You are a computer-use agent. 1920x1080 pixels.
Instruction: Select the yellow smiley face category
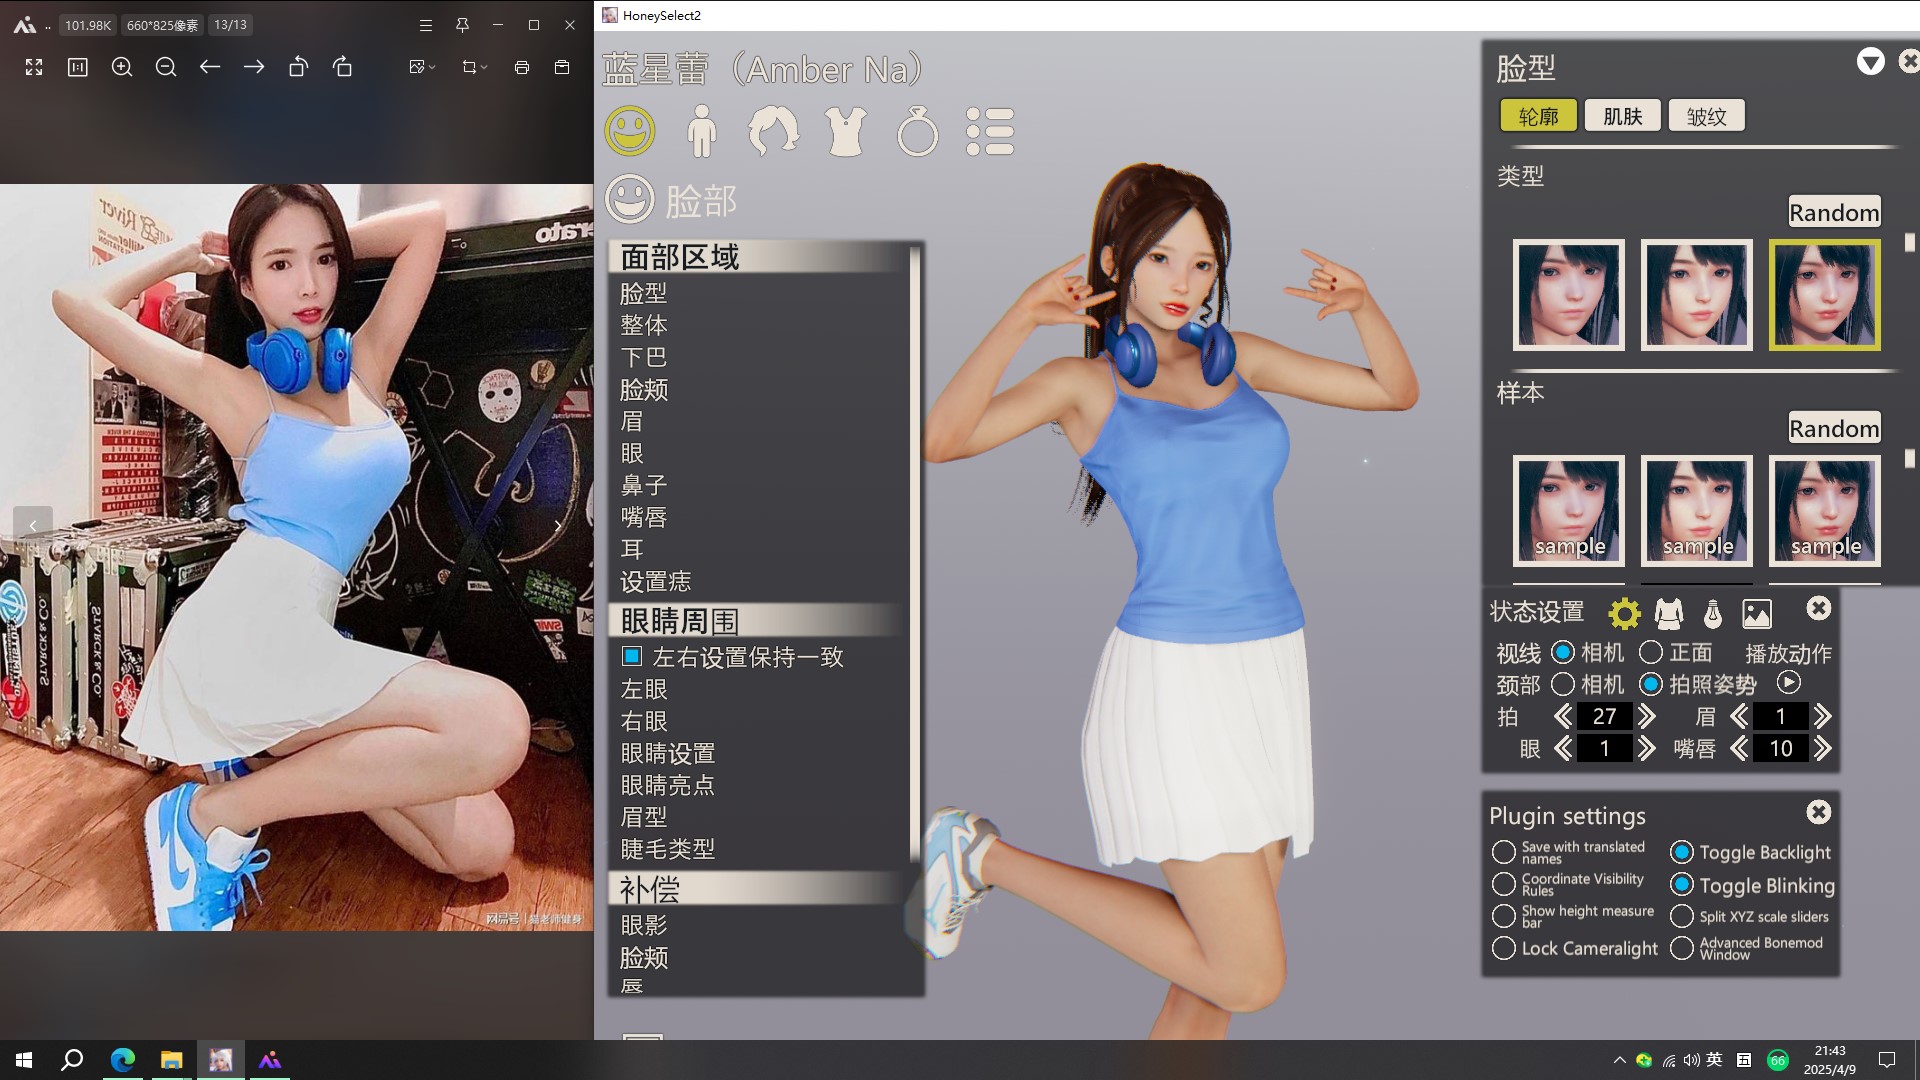click(x=630, y=131)
